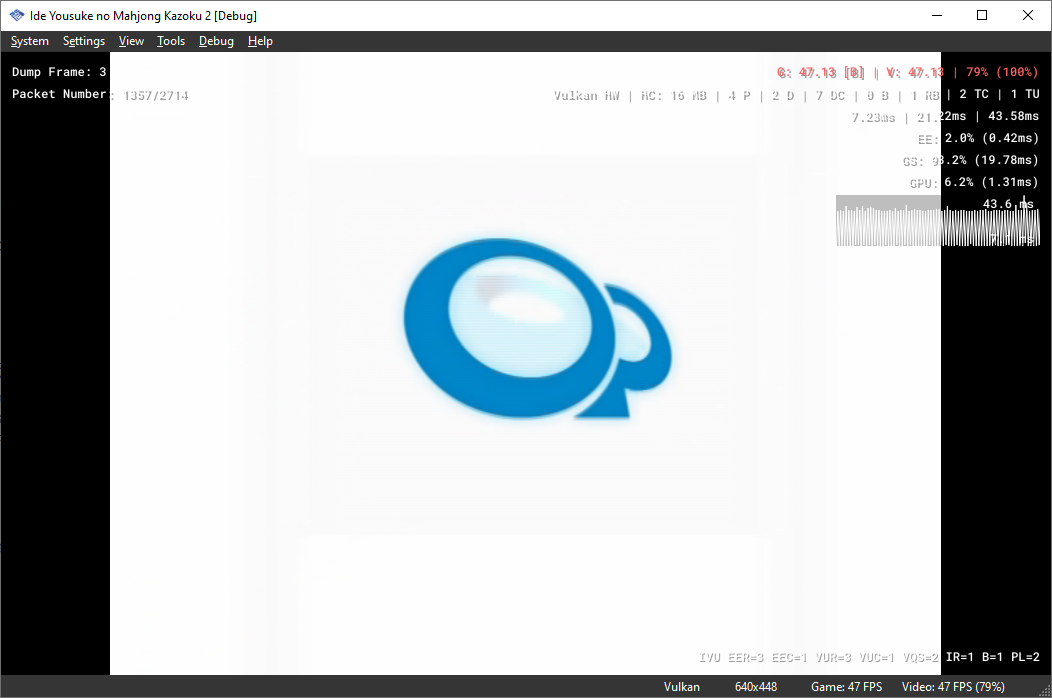Click the window title text

click(x=143, y=15)
